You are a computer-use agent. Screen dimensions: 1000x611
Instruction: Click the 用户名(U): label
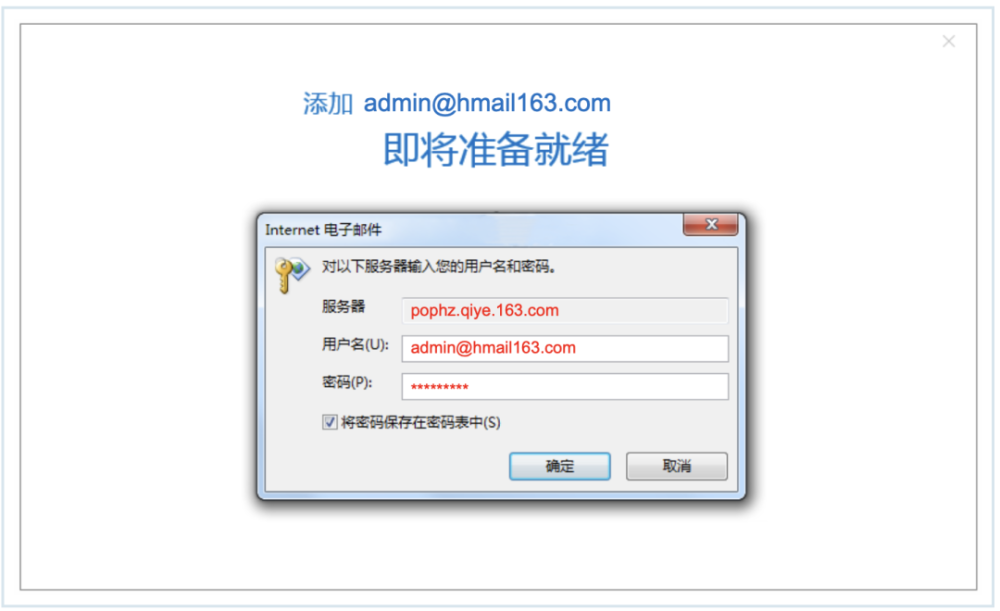(355, 344)
